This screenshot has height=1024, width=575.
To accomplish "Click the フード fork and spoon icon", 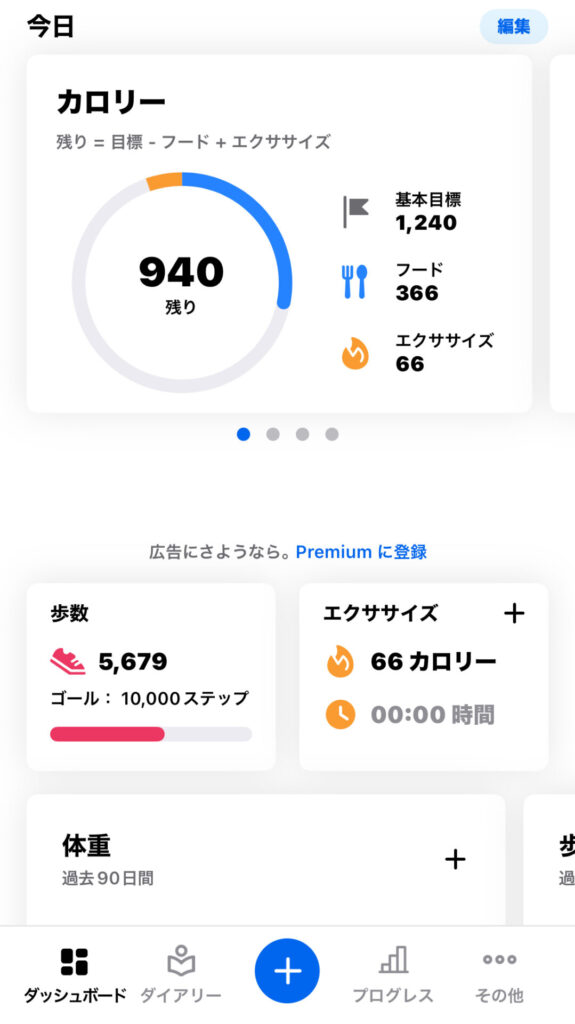I will point(355,282).
